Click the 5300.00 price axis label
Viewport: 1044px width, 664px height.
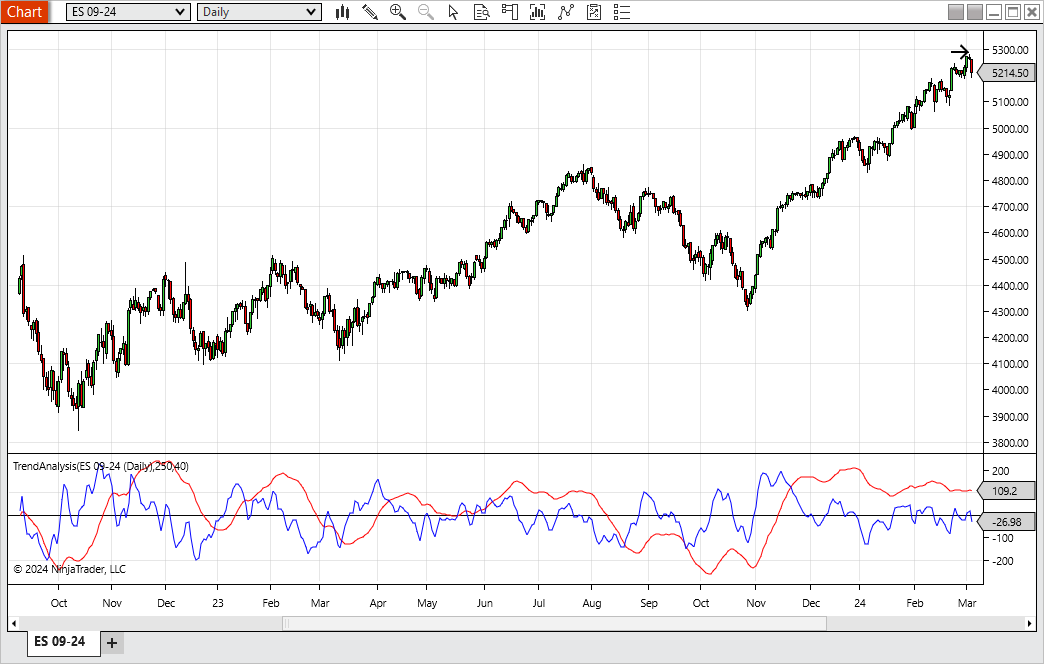click(x=1010, y=50)
